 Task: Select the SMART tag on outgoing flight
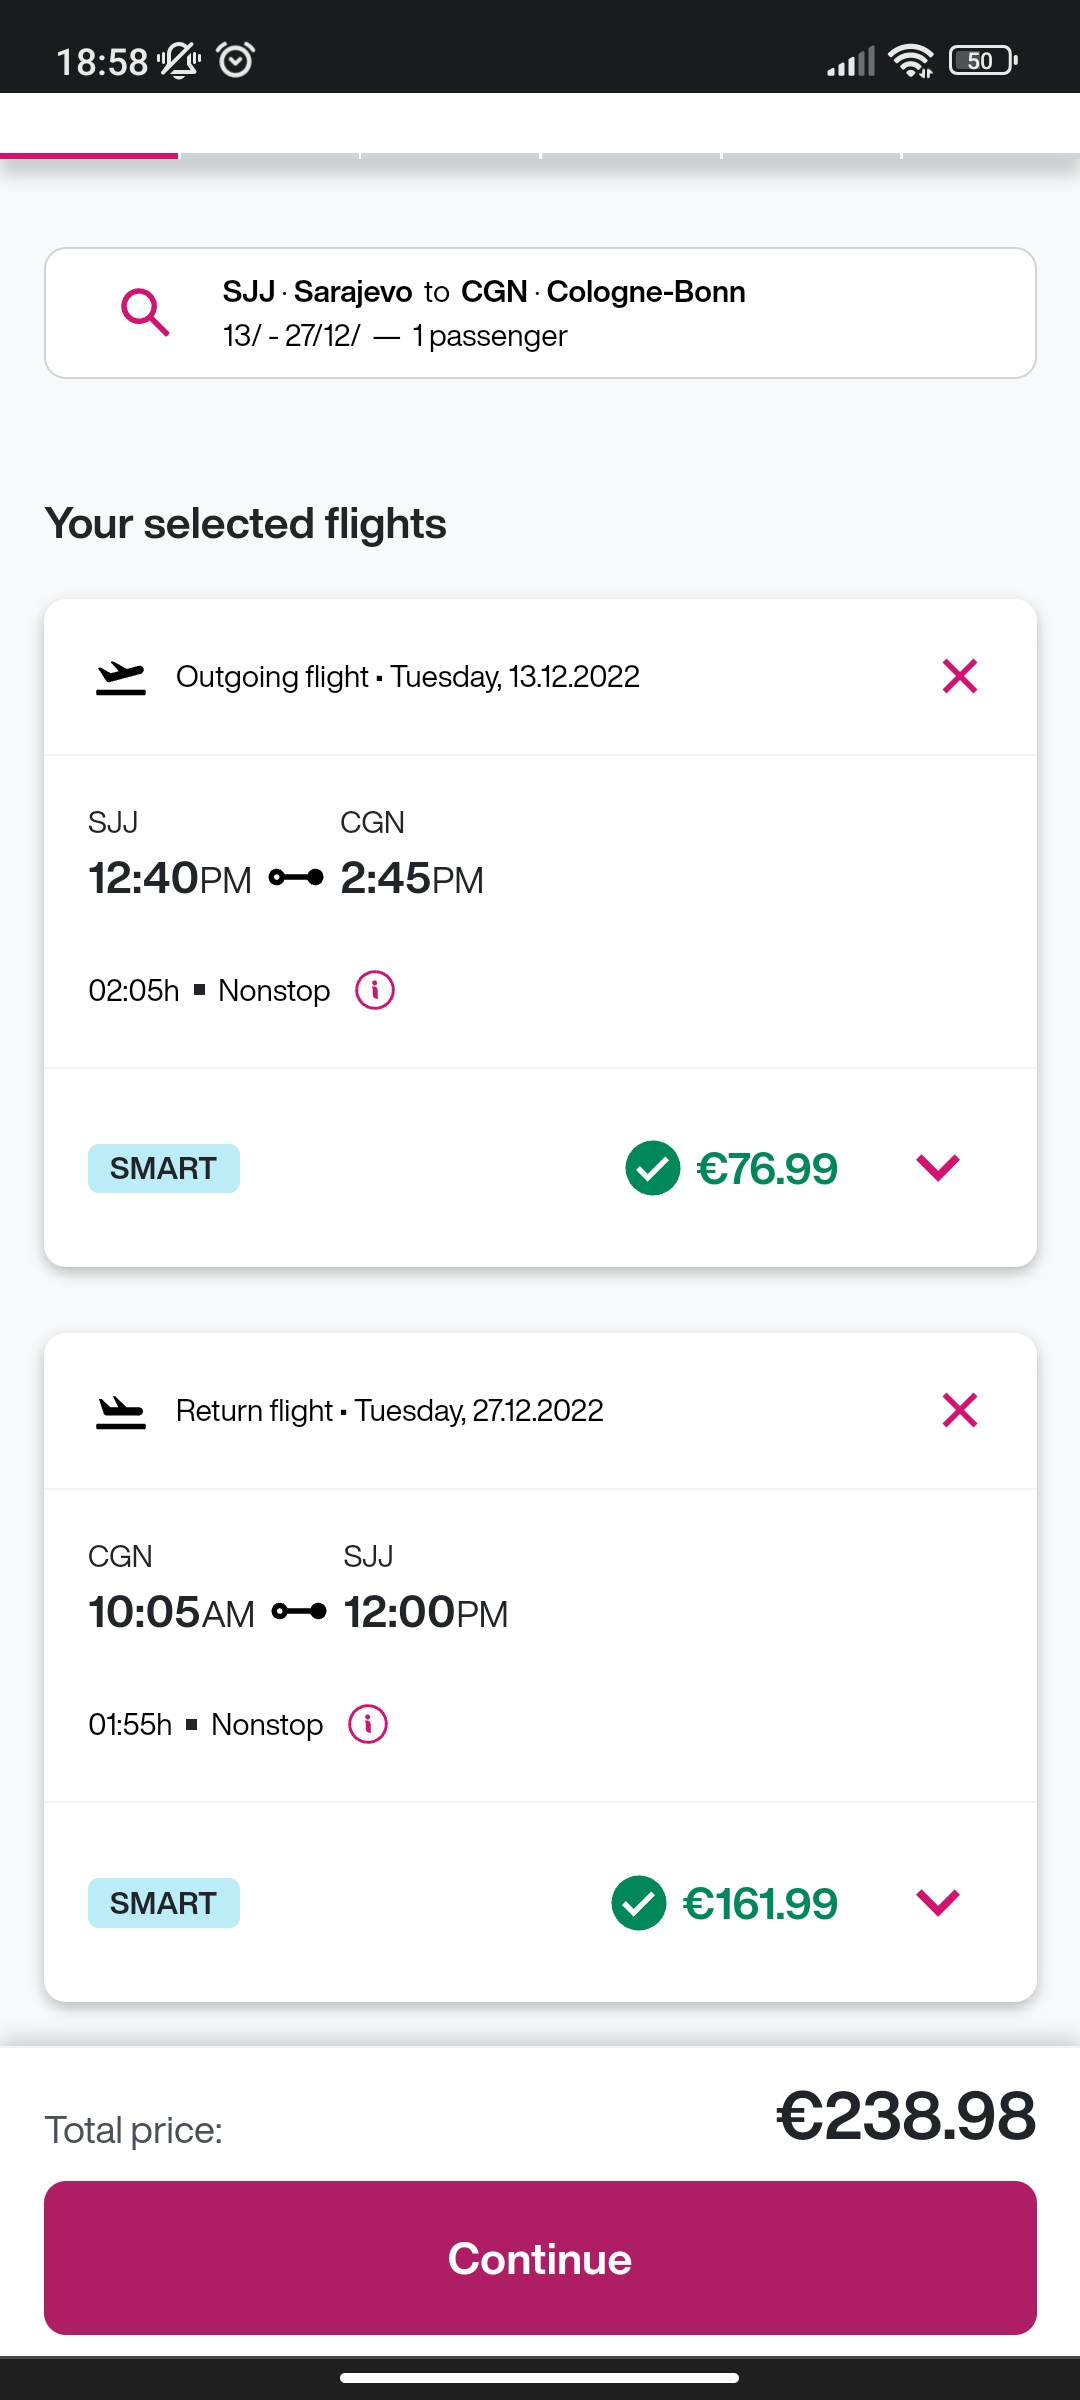click(164, 1168)
